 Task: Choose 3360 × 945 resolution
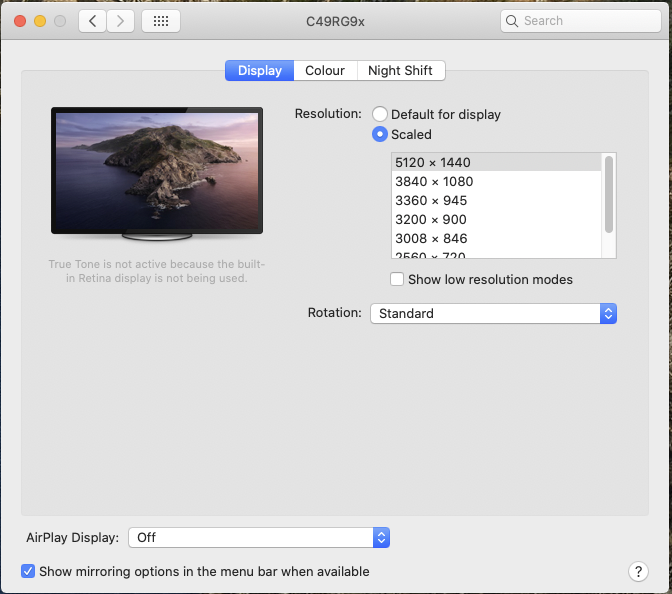[x=496, y=200]
